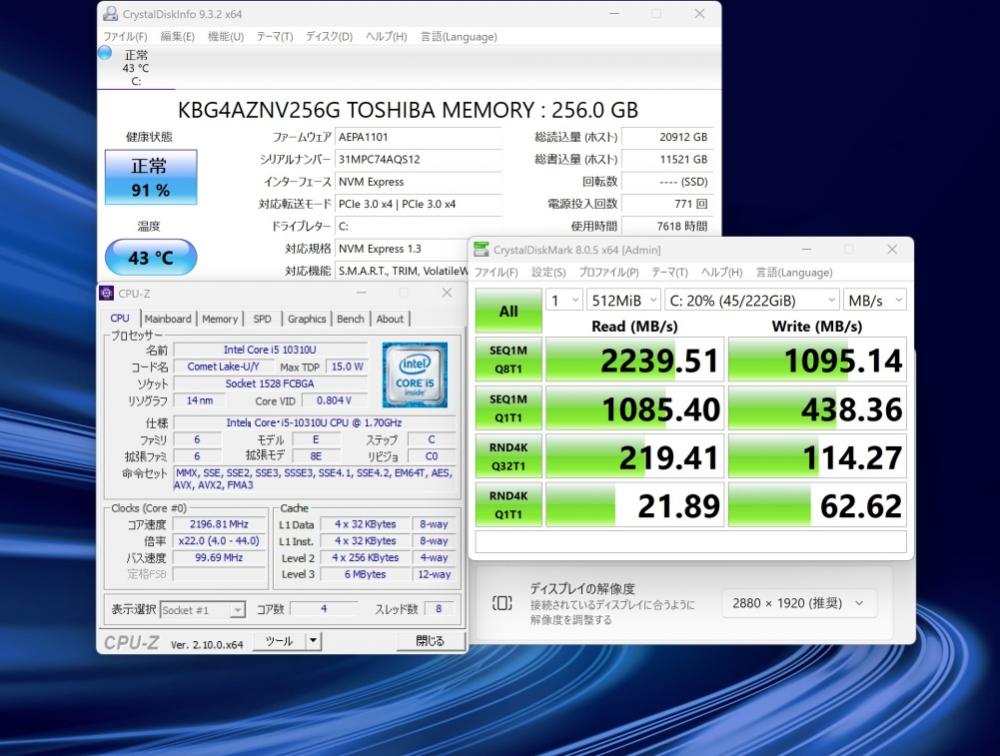1000x756 pixels.
Task: Open ファイル(F) menu in CrystalDiskInfo
Action: click(x=126, y=36)
